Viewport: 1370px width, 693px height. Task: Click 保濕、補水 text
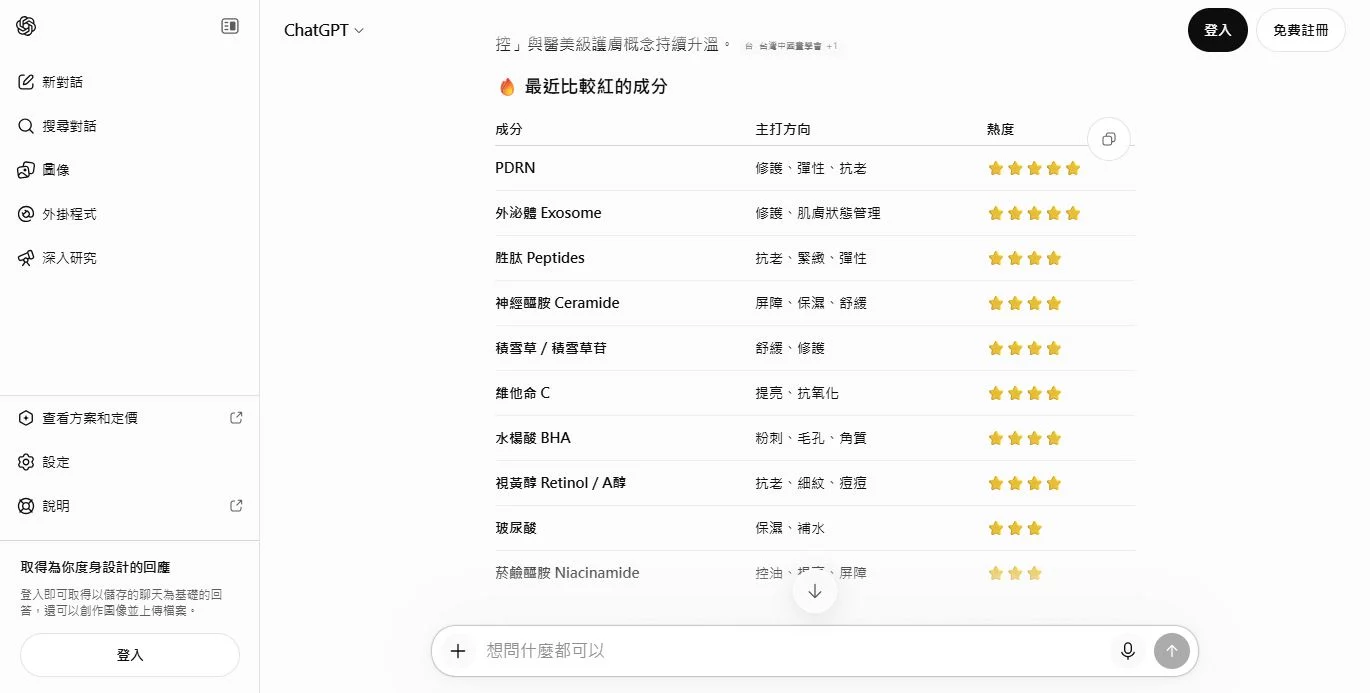pyautogui.click(x=790, y=528)
